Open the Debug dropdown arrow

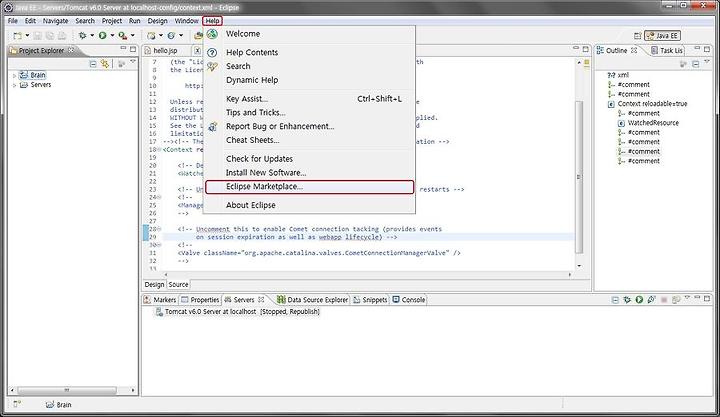tap(92, 35)
